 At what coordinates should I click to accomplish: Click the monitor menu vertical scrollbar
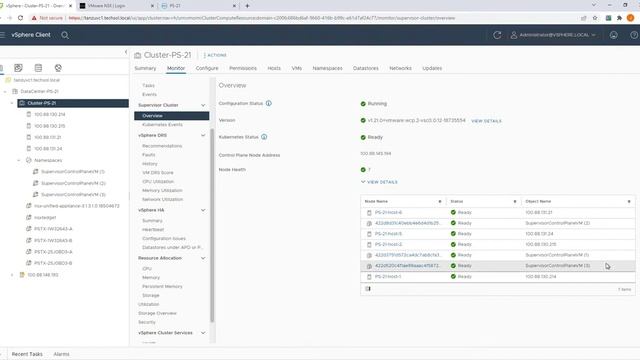pyautogui.click(x=212, y=224)
